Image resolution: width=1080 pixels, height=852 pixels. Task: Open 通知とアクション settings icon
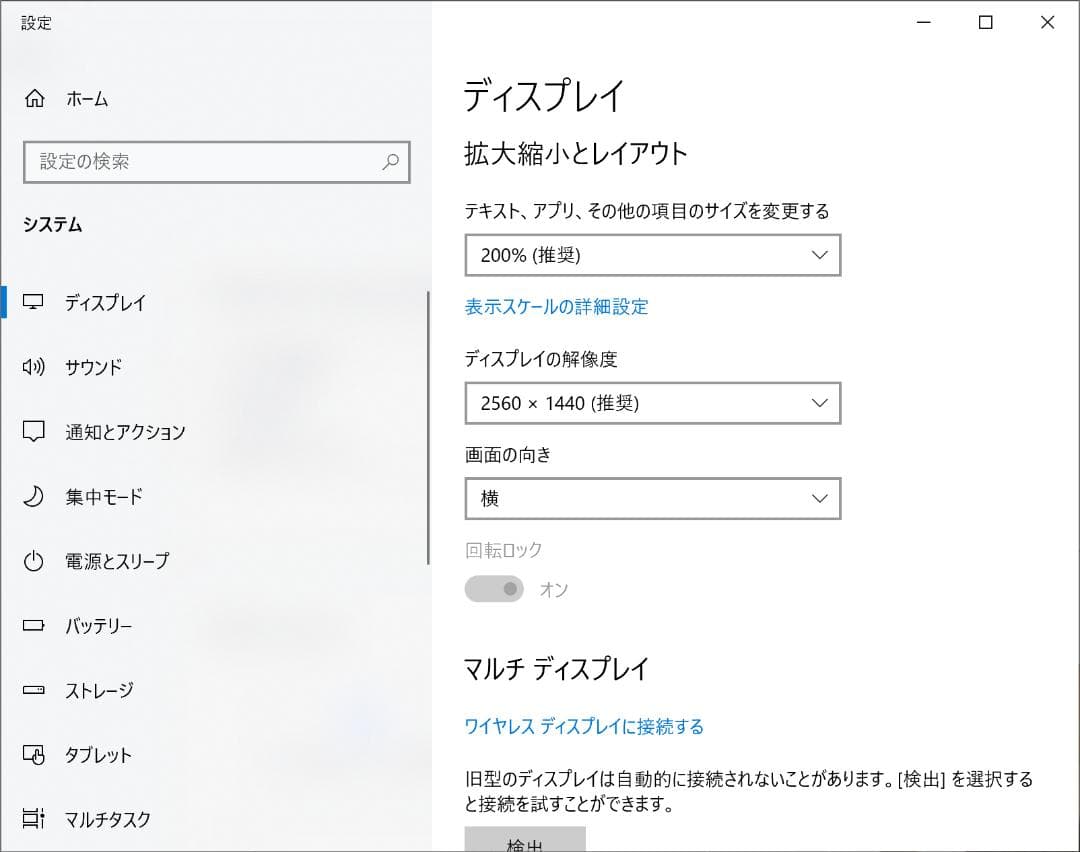pyautogui.click(x=33, y=431)
